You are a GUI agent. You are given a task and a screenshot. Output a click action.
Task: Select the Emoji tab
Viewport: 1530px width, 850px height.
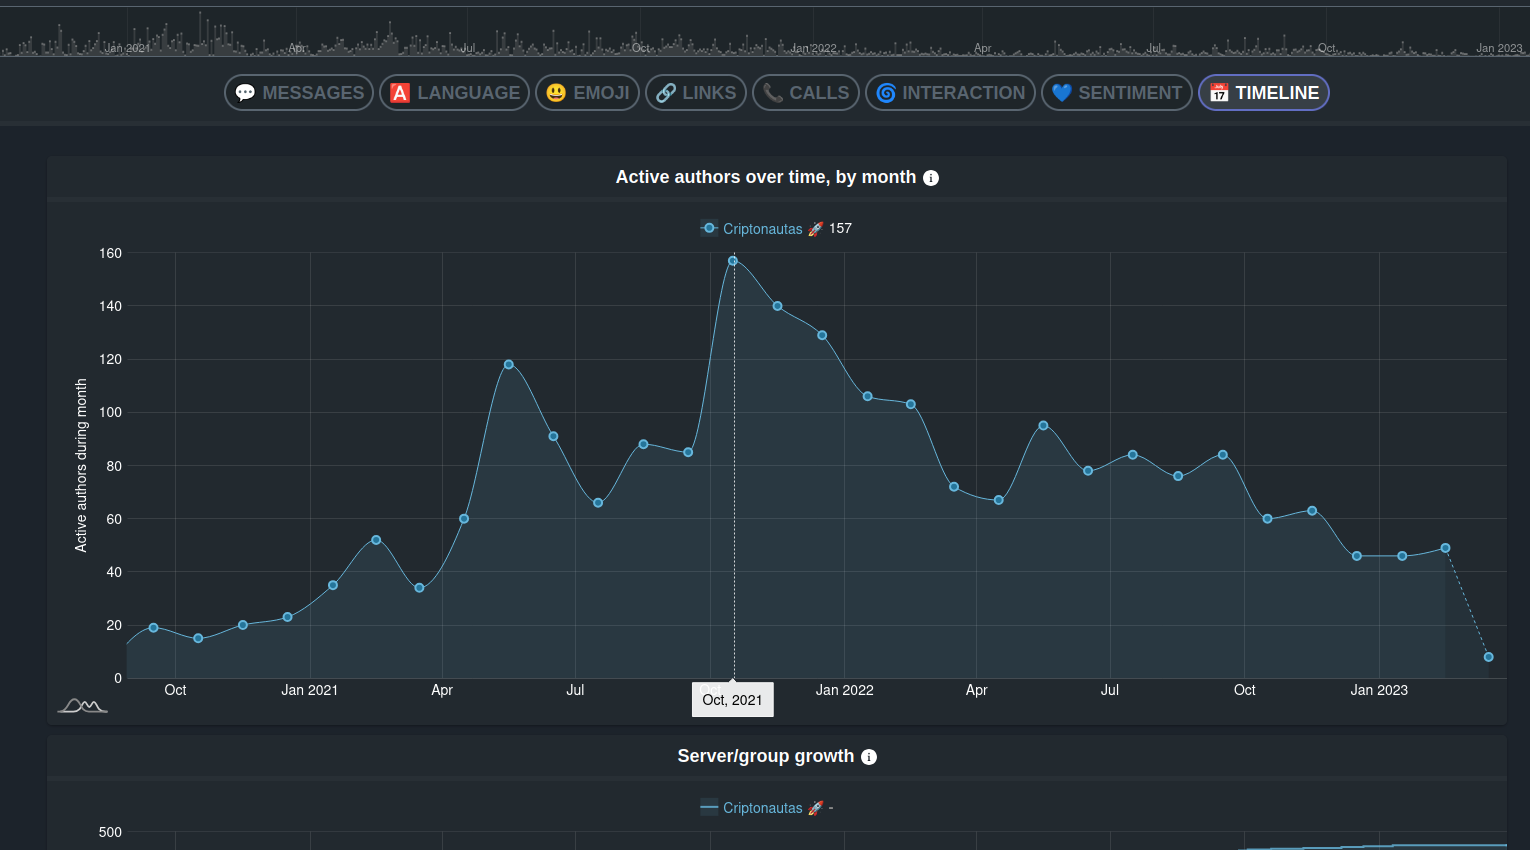(587, 93)
